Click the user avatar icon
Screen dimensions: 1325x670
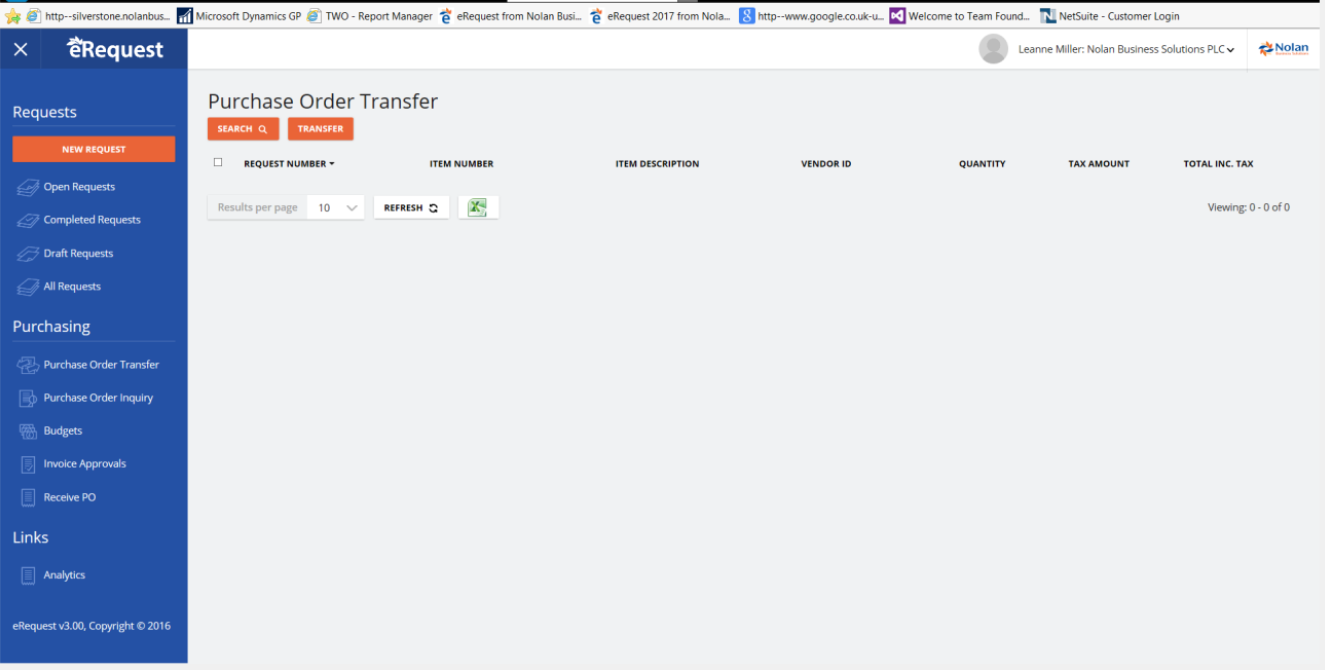click(x=992, y=49)
